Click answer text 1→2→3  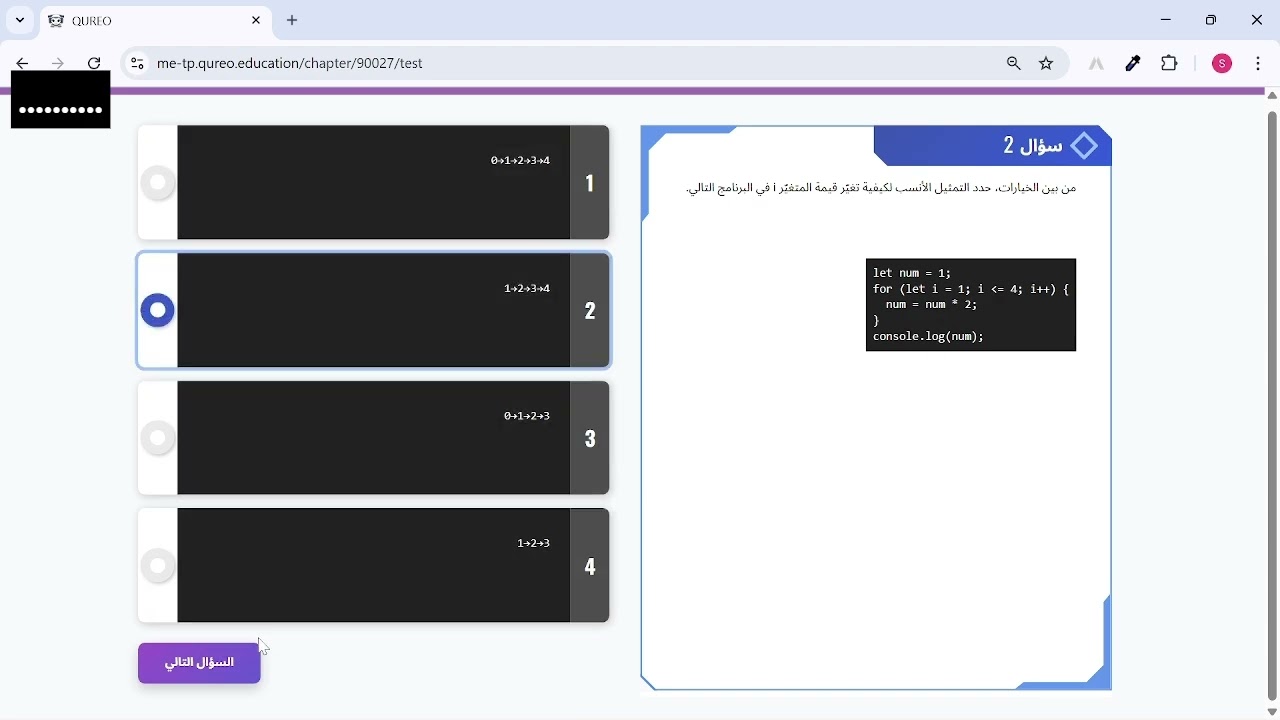click(534, 544)
